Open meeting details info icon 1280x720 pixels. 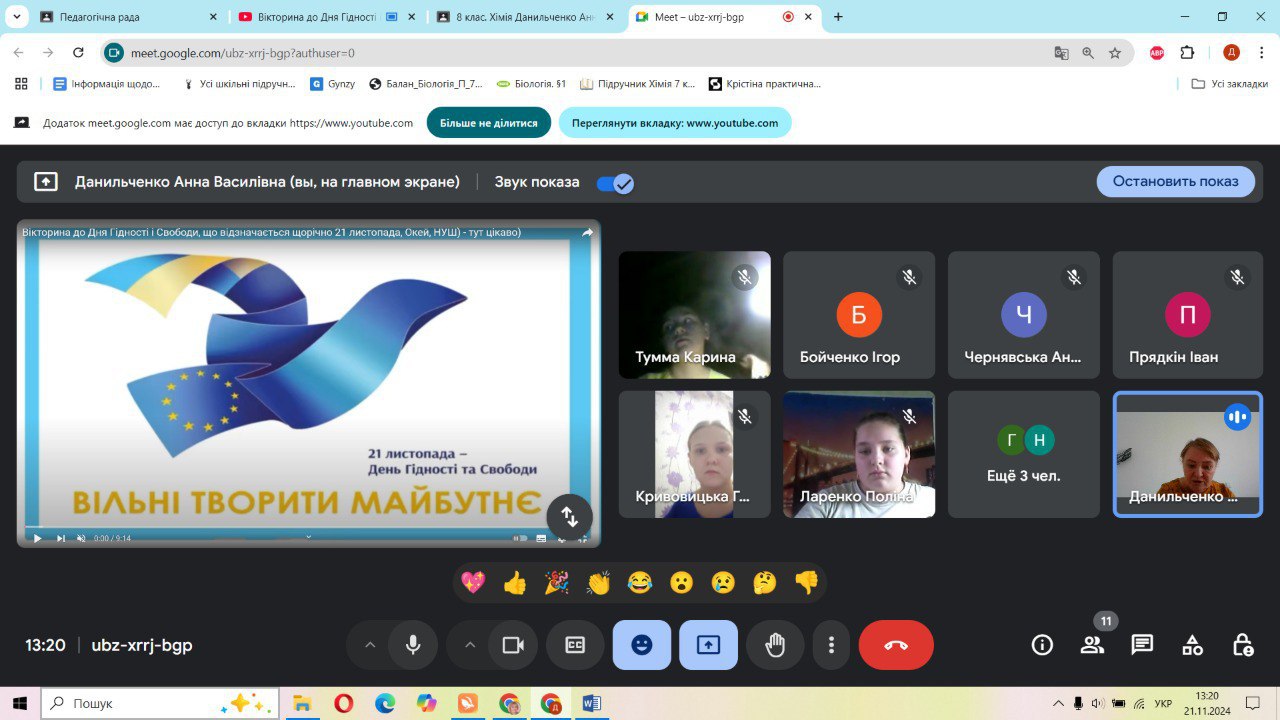click(1042, 645)
